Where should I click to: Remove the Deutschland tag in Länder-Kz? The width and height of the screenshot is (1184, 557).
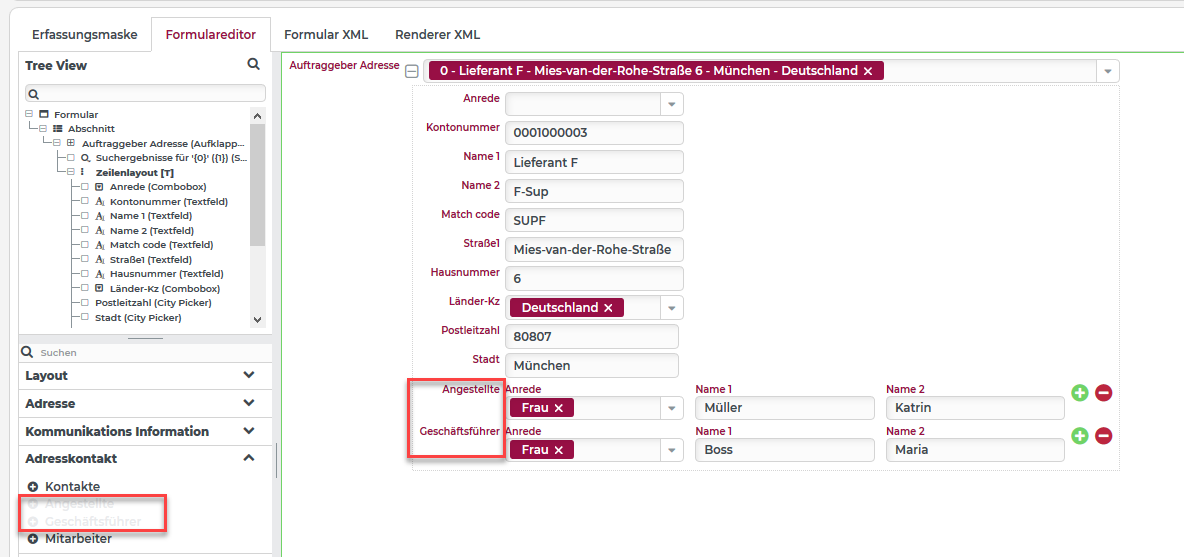[x=608, y=308]
